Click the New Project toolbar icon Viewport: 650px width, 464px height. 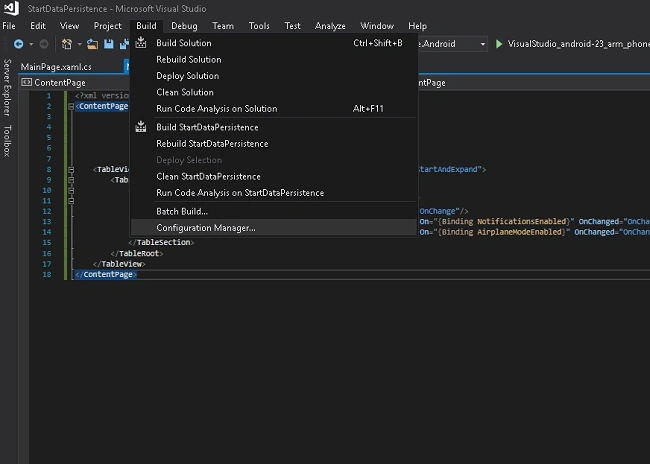(x=67, y=44)
